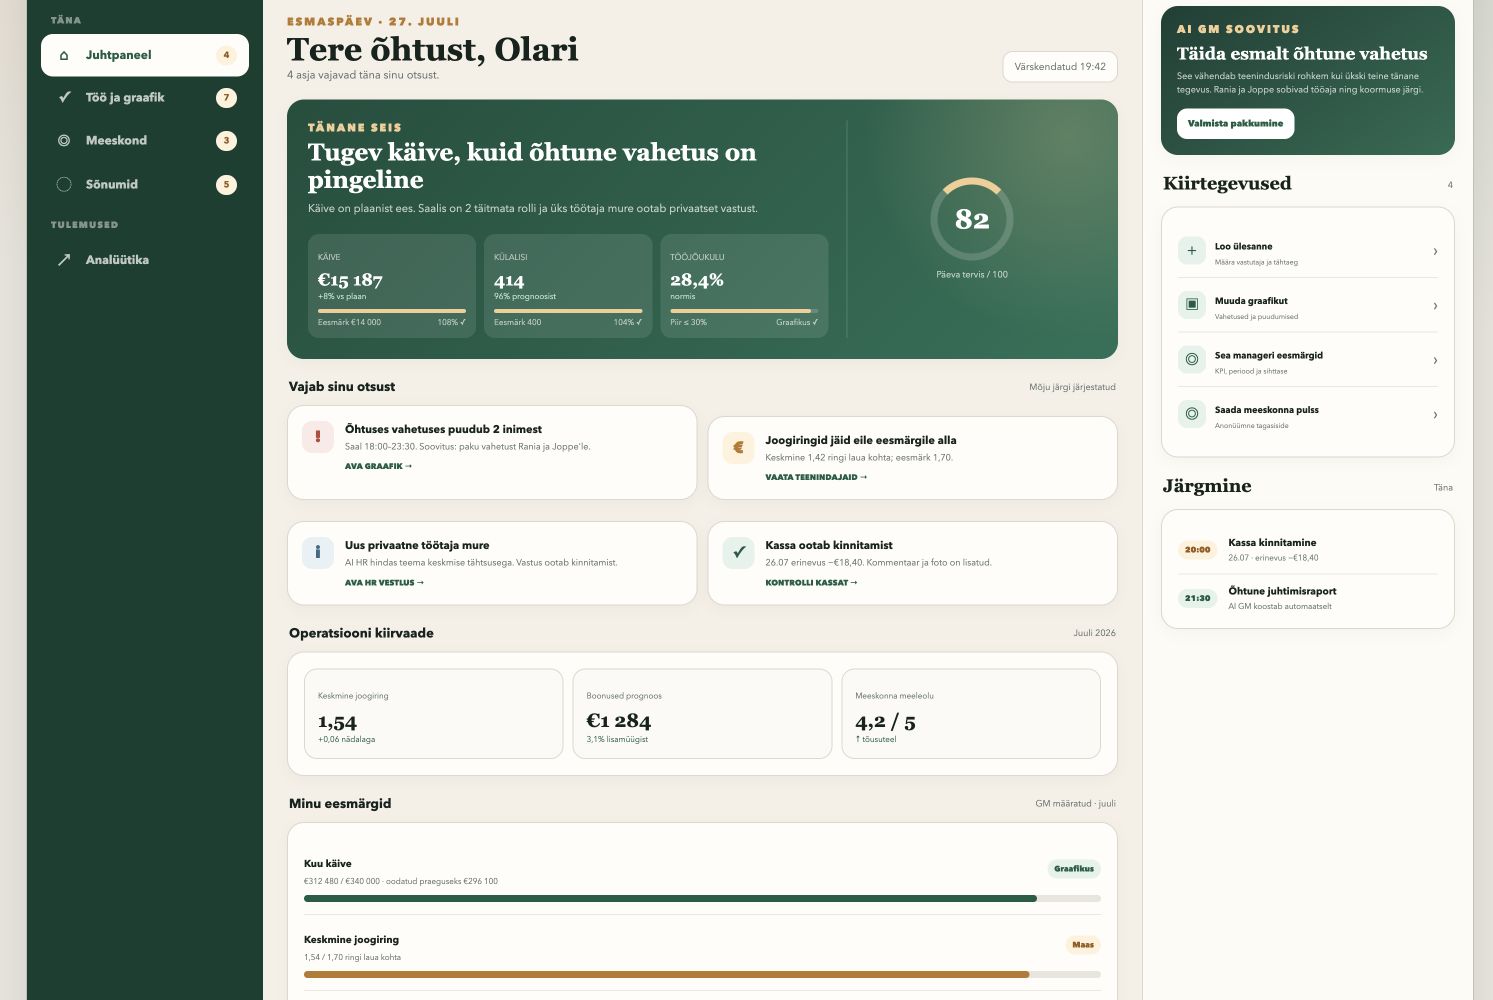This screenshot has height=1000, width=1493.
Task: Click the Saada meeskonna pulss icon
Action: pos(1192,413)
